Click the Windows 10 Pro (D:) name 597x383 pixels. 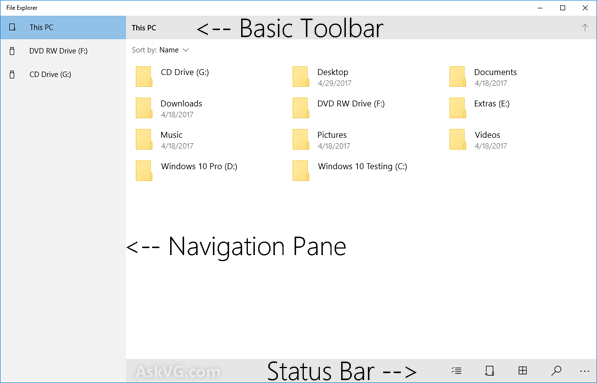tap(199, 166)
